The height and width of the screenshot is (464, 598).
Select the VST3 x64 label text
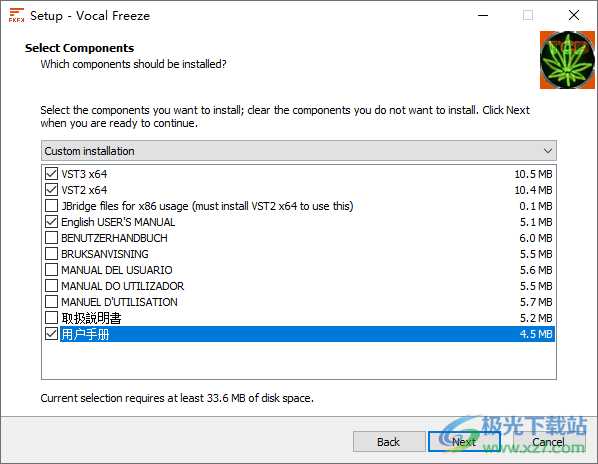click(84, 174)
